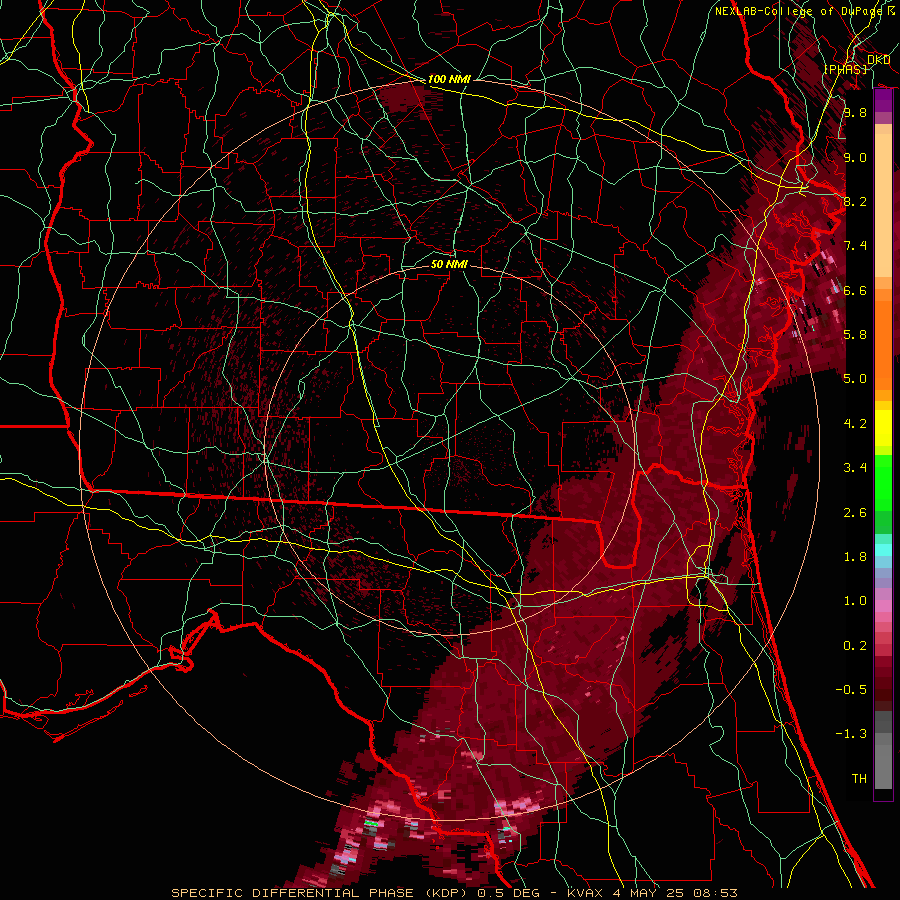Screen dimensions: 900x900
Task: Select the 9.8 value on color scale
Action: pyautogui.click(x=855, y=112)
